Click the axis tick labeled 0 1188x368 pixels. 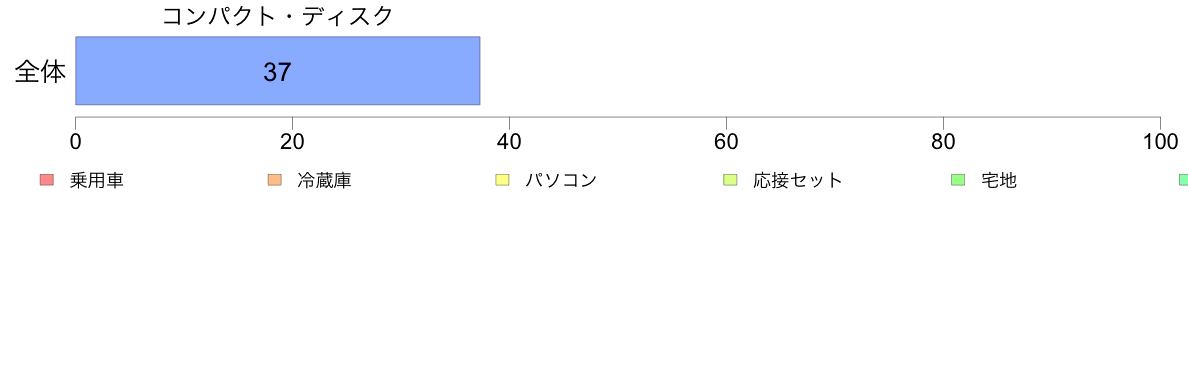(76, 141)
